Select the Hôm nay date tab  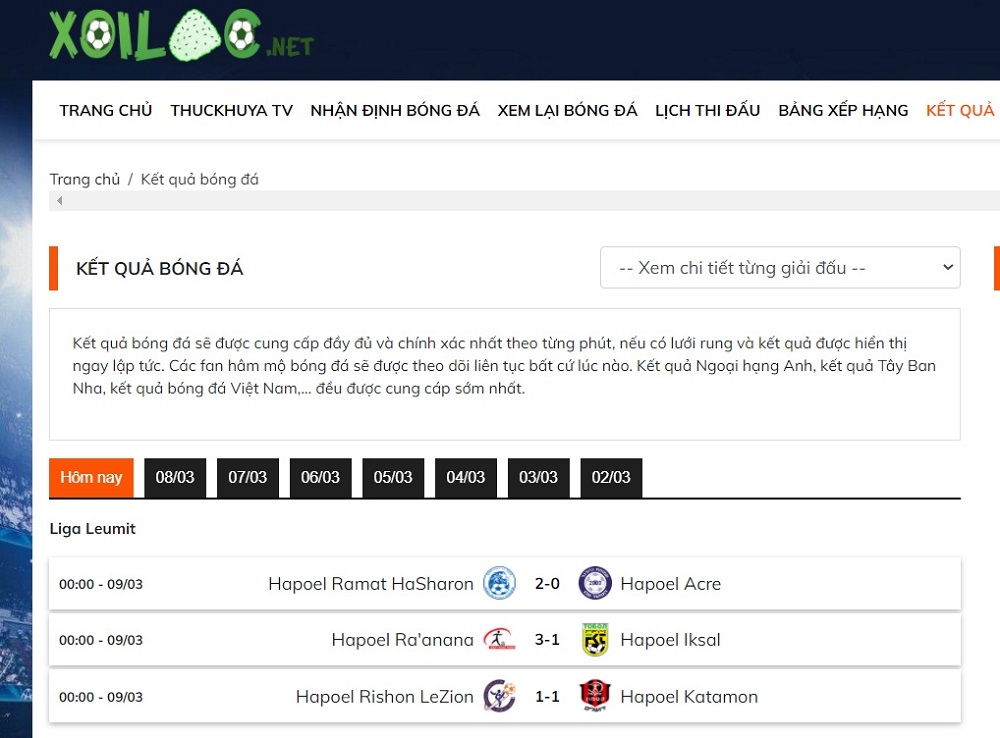(x=91, y=478)
